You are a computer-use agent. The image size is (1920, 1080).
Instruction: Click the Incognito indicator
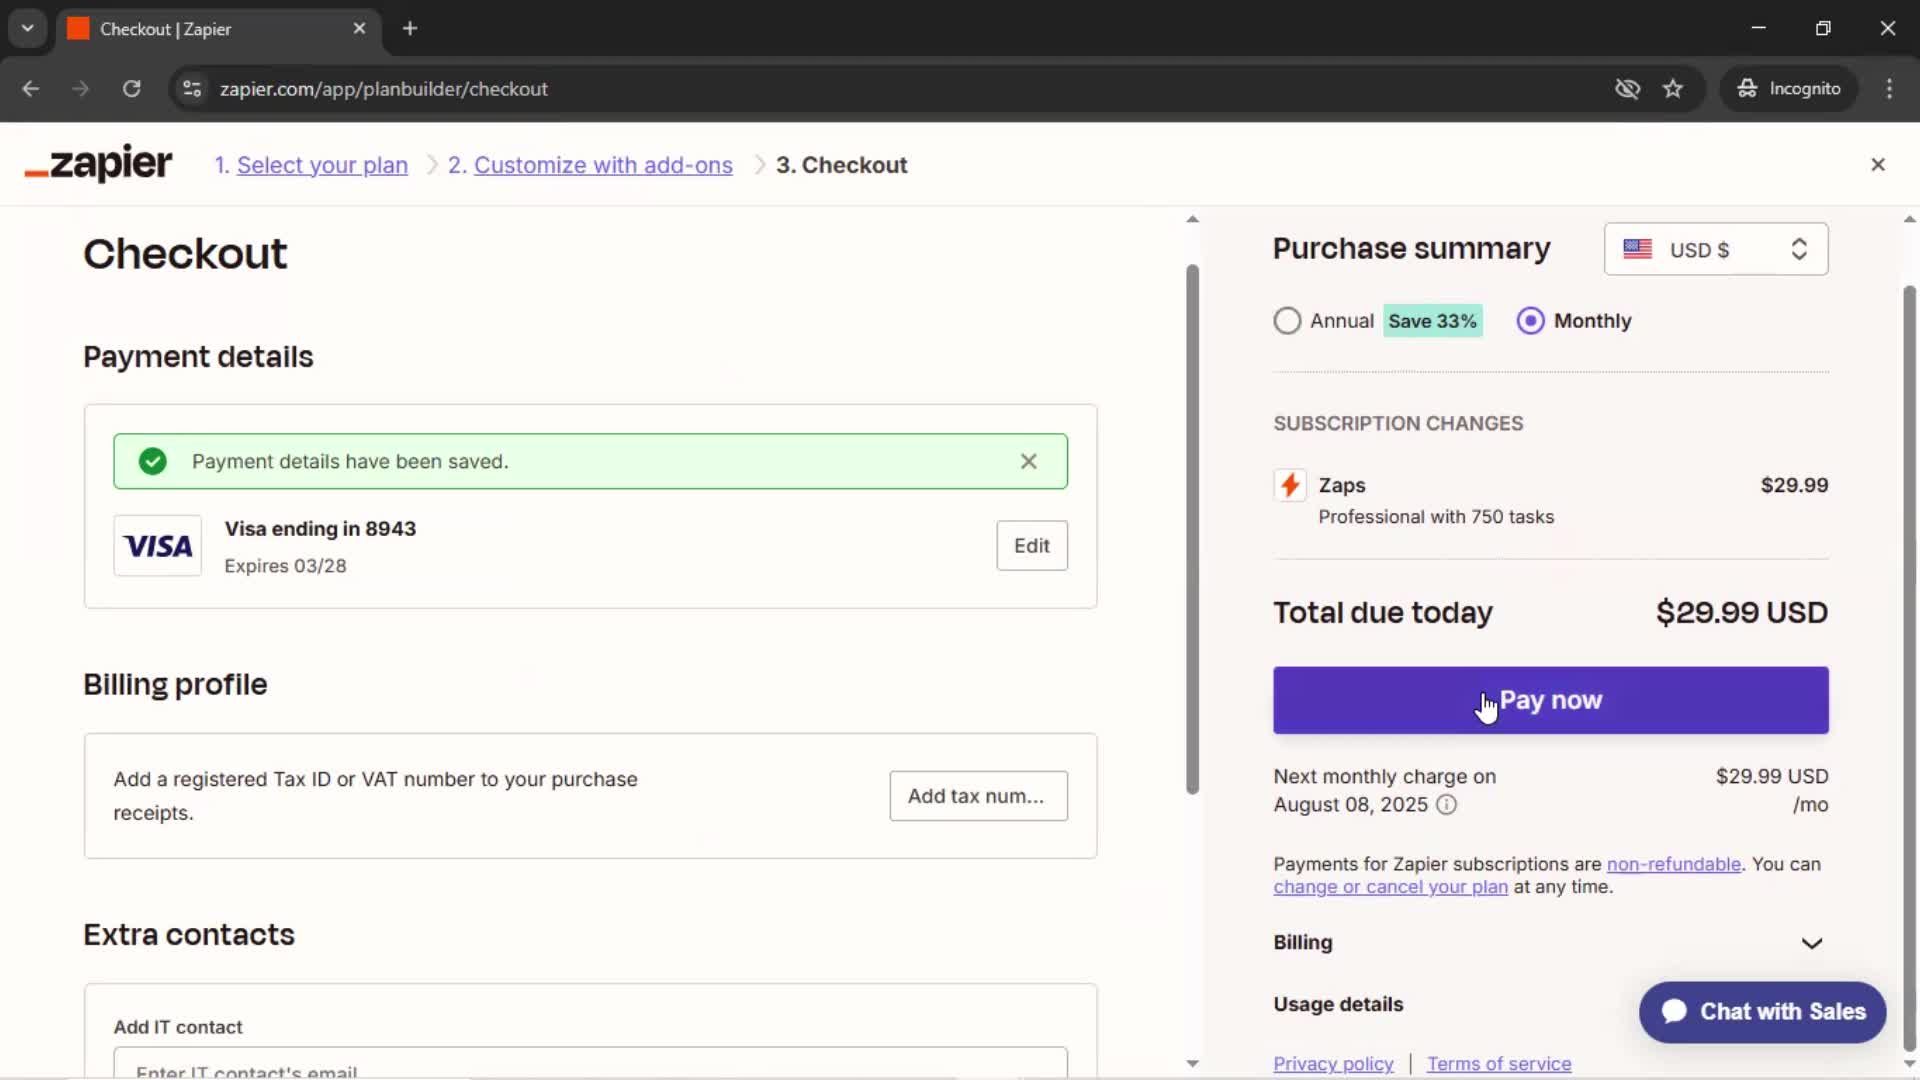tap(1788, 88)
